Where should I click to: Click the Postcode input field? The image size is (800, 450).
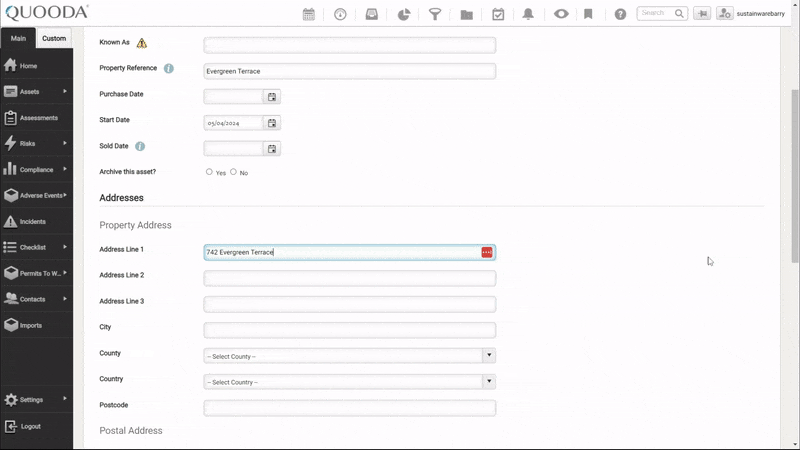349,408
